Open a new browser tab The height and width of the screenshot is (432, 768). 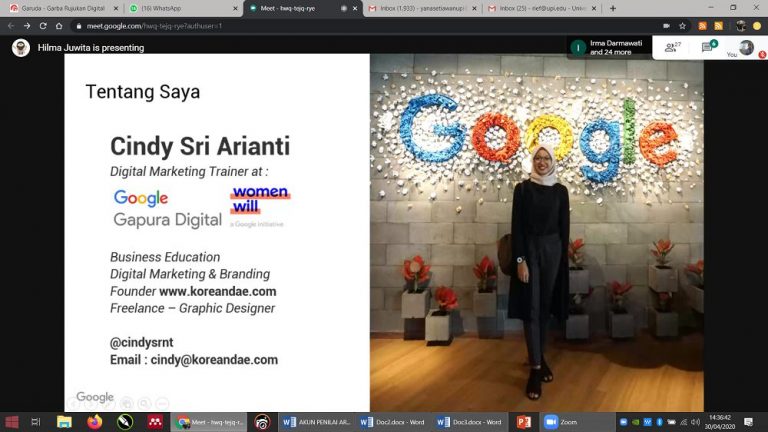[613, 8]
